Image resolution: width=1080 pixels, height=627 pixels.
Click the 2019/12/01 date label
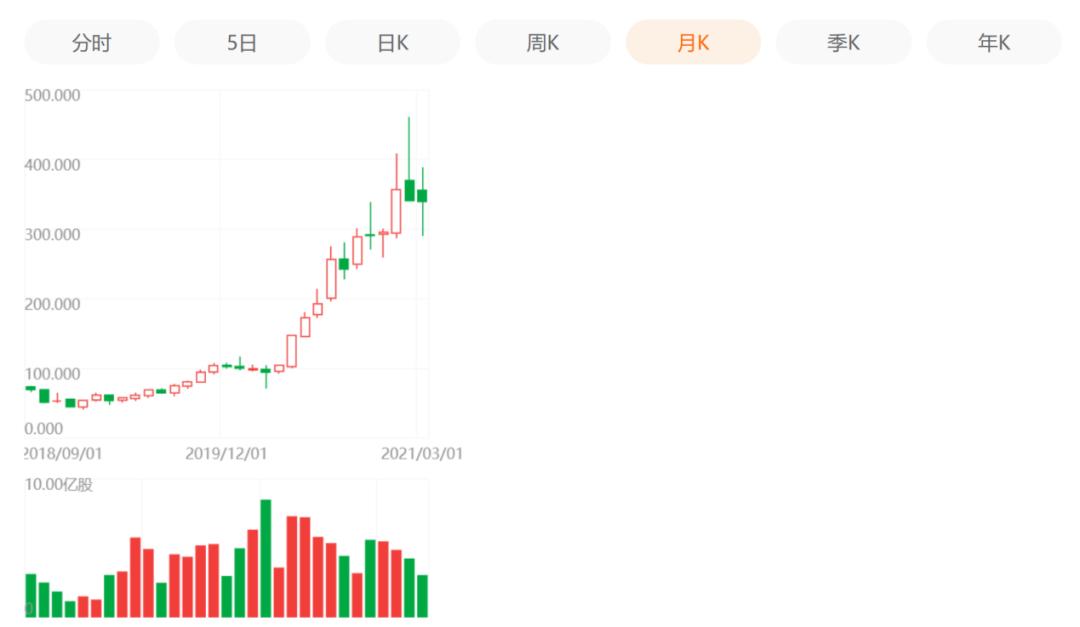[226, 454]
